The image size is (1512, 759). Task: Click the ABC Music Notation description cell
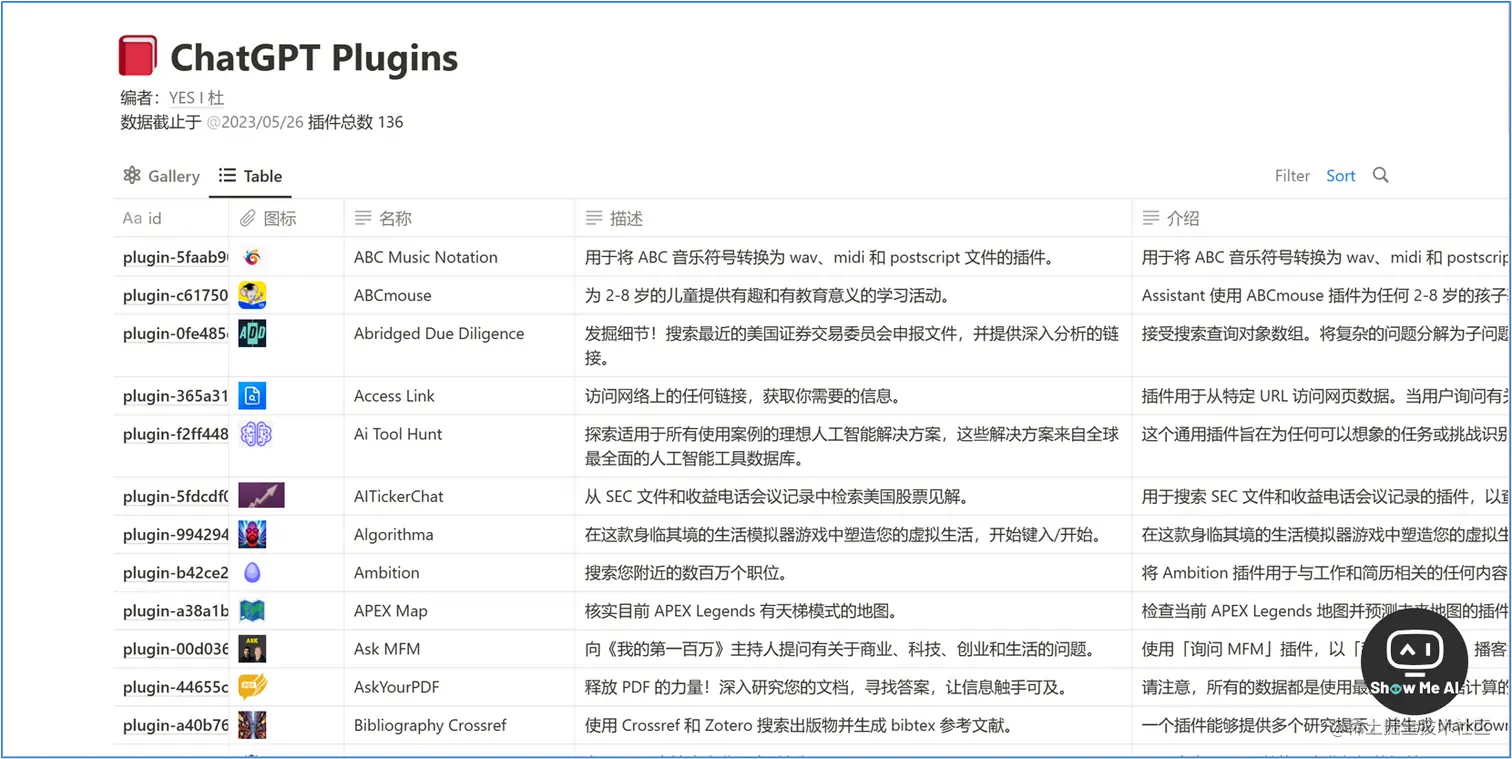853,257
